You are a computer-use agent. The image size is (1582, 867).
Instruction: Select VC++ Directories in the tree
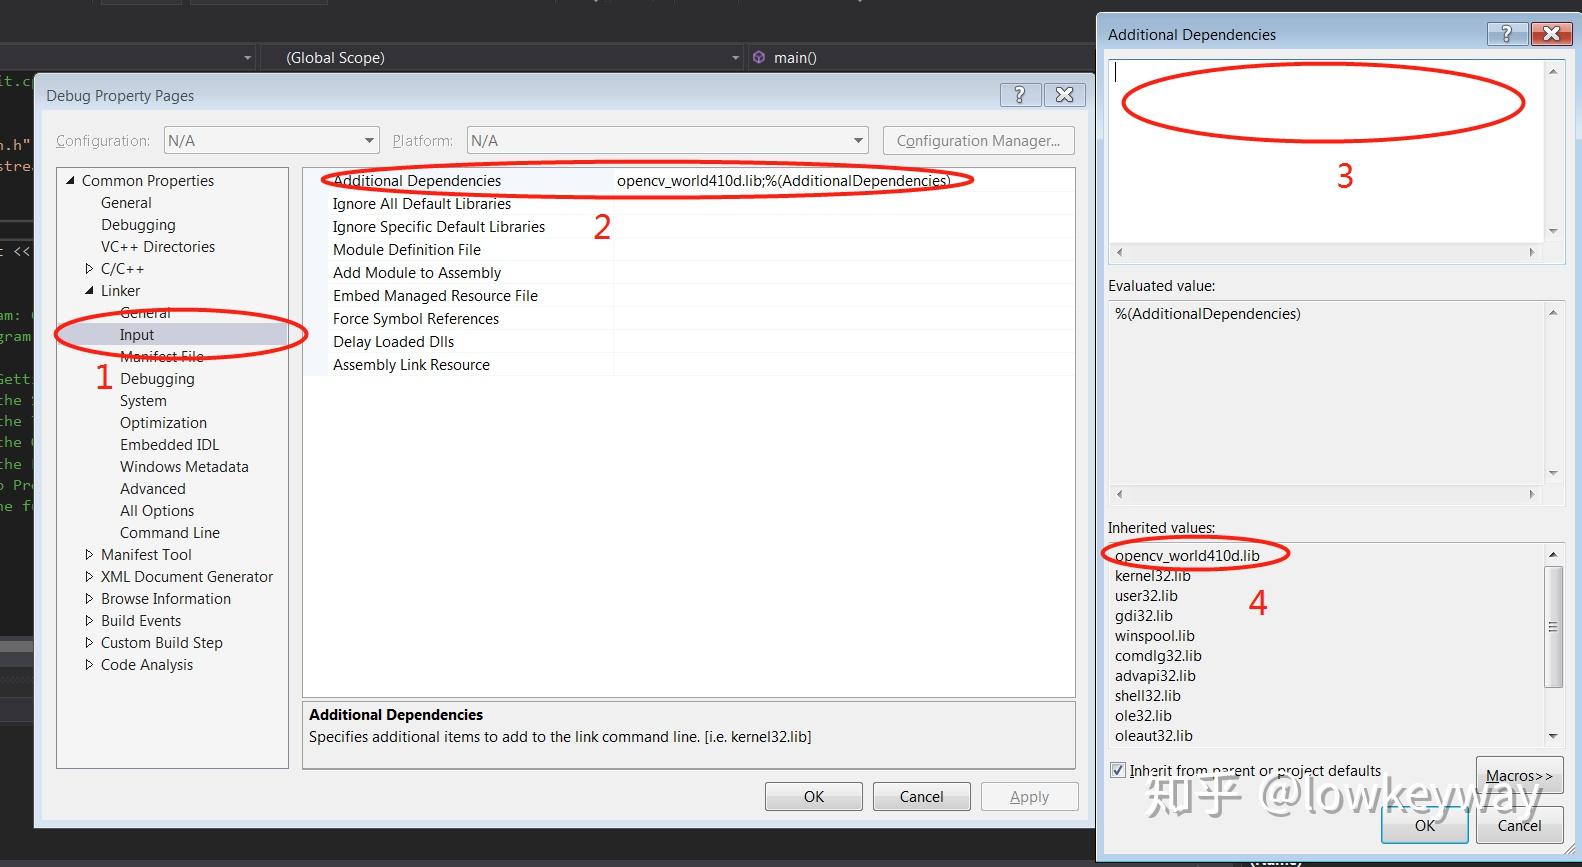click(158, 247)
